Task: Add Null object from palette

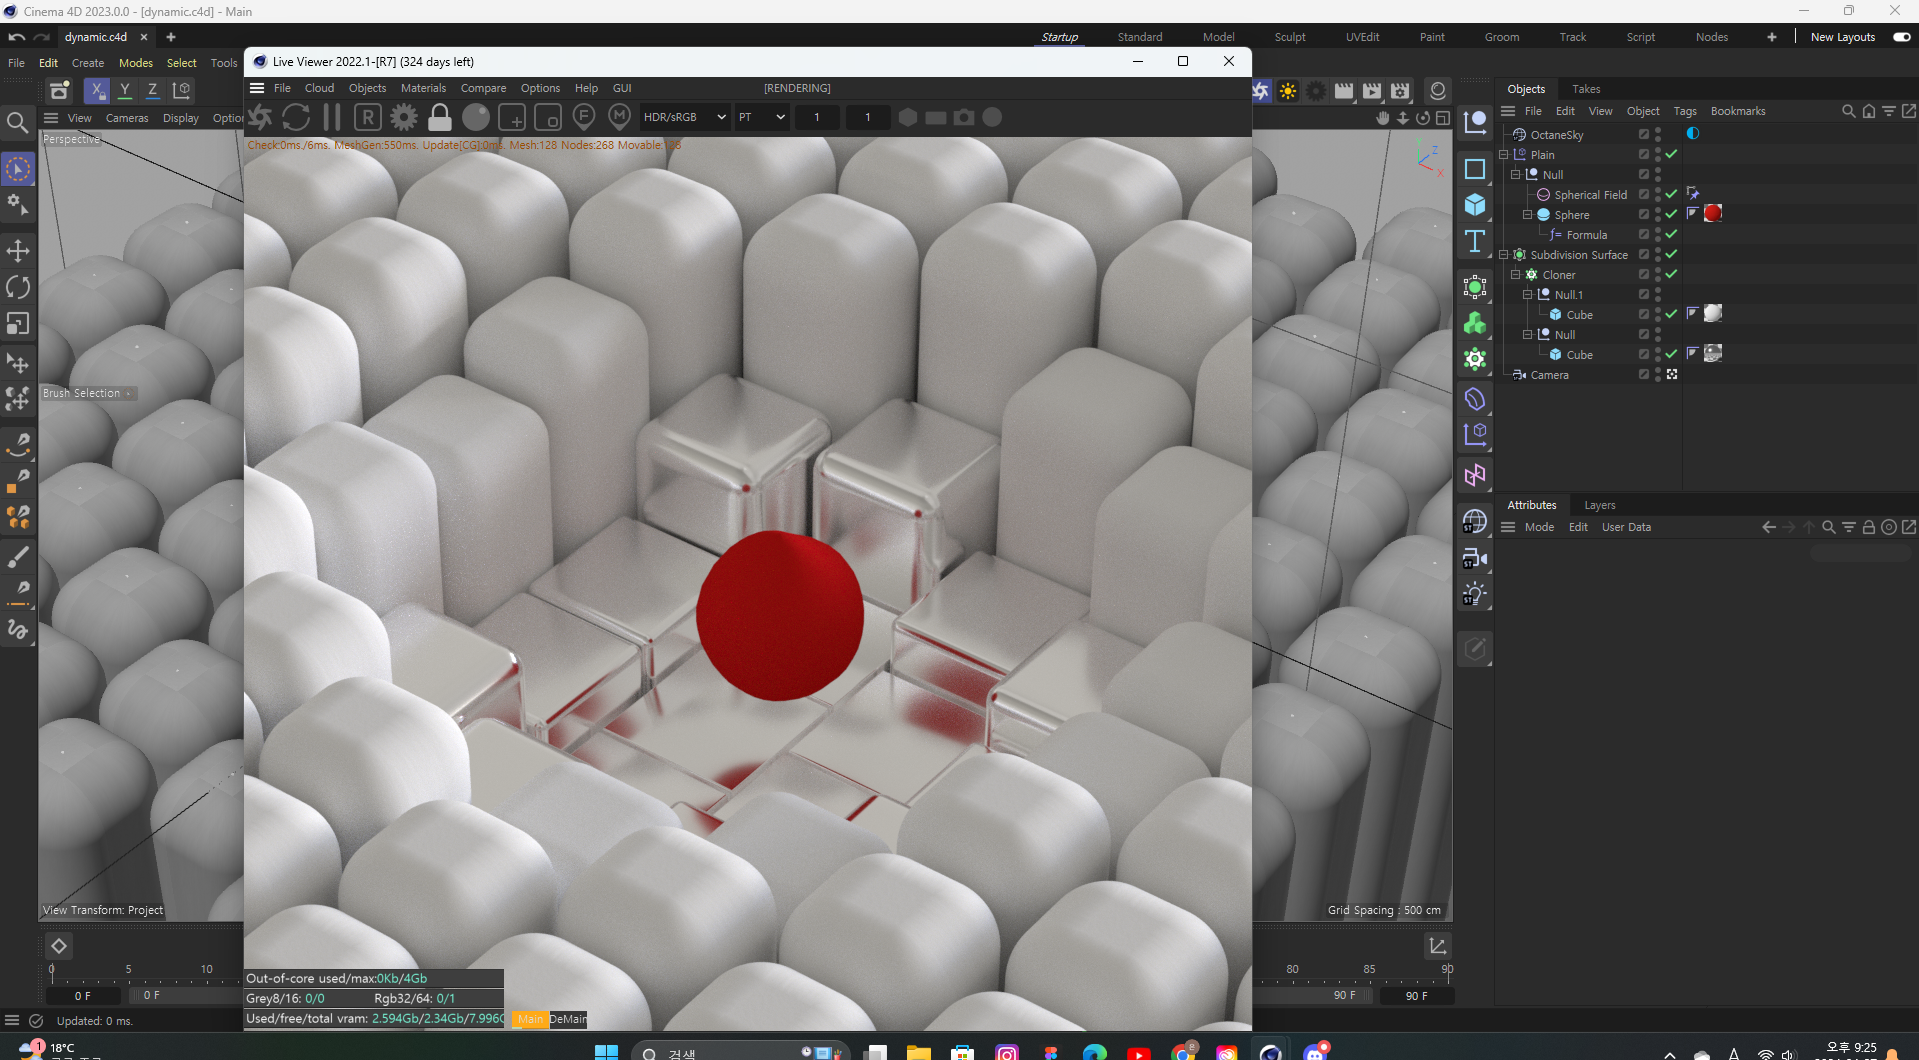Action: [x=1475, y=122]
